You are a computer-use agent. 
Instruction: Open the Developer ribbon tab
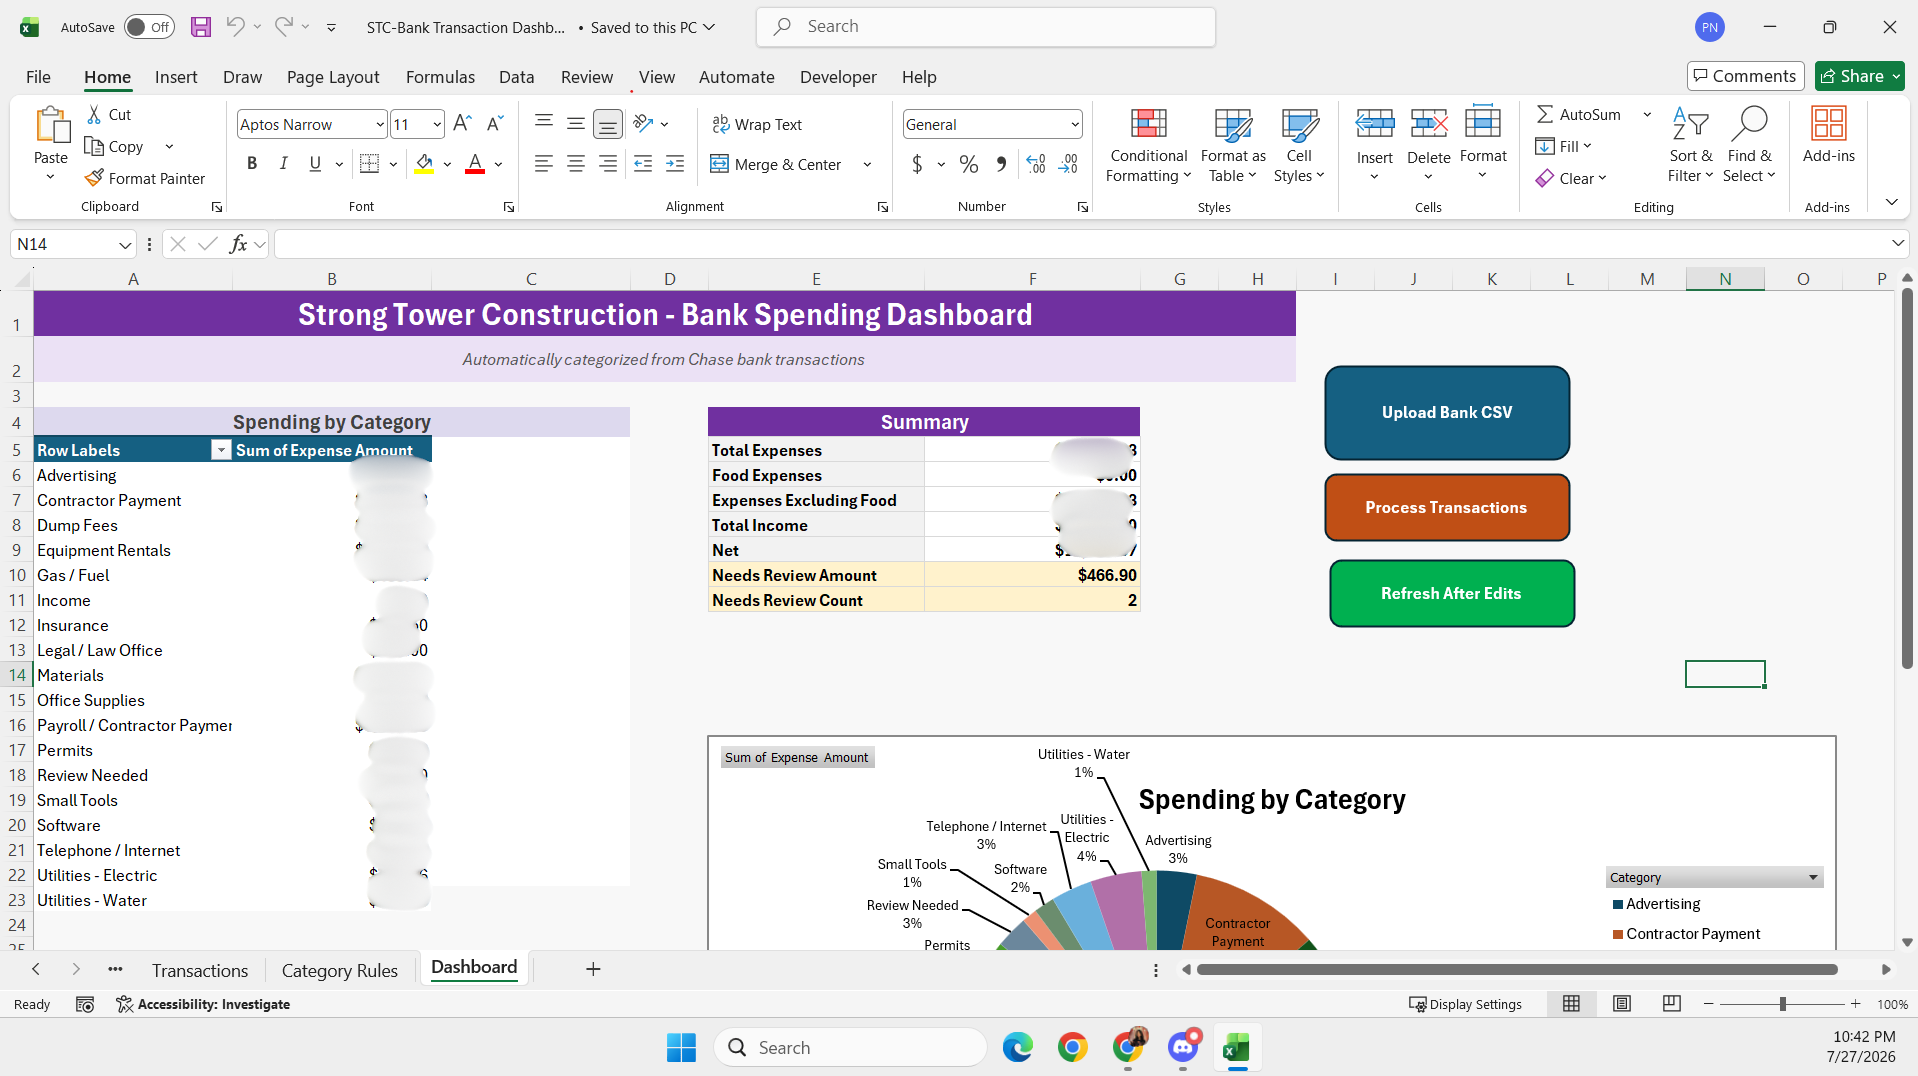coord(838,77)
